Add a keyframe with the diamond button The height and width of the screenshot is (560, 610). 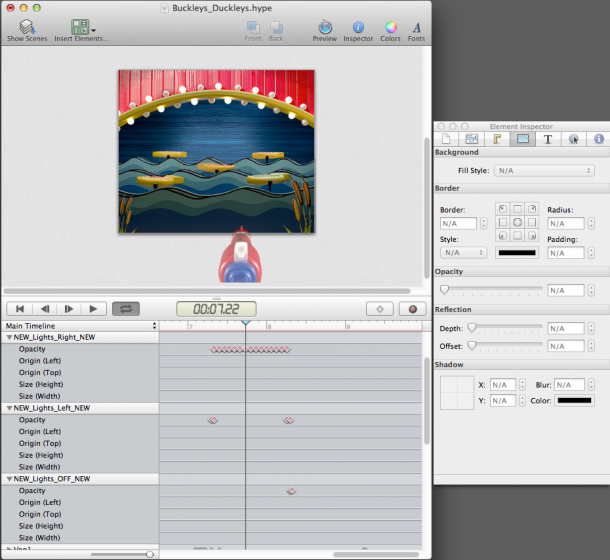(380, 309)
